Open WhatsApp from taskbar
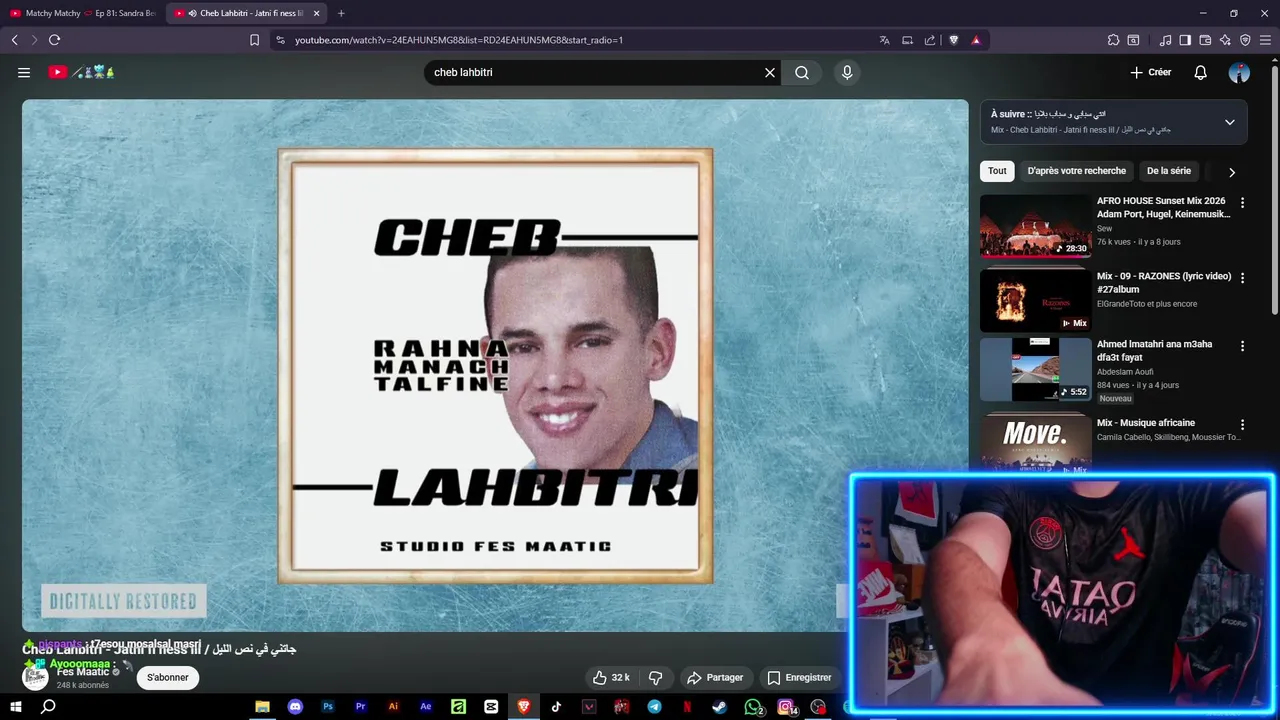 (x=753, y=707)
